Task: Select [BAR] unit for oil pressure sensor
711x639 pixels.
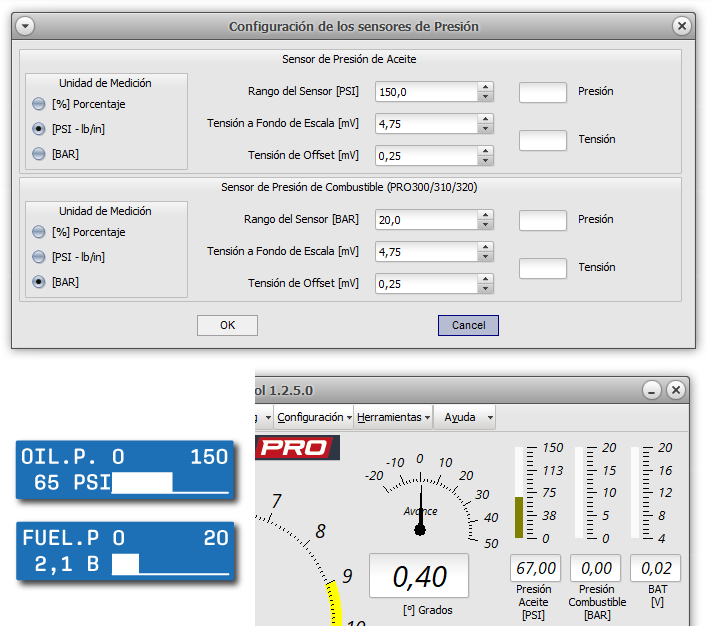Action: pyautogui.click(x=39, y=154)
